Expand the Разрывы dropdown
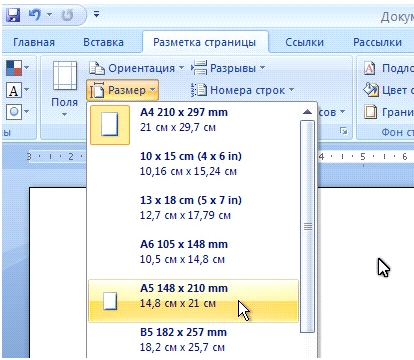This screenshot has height=360, width=414. pos(228,68)
